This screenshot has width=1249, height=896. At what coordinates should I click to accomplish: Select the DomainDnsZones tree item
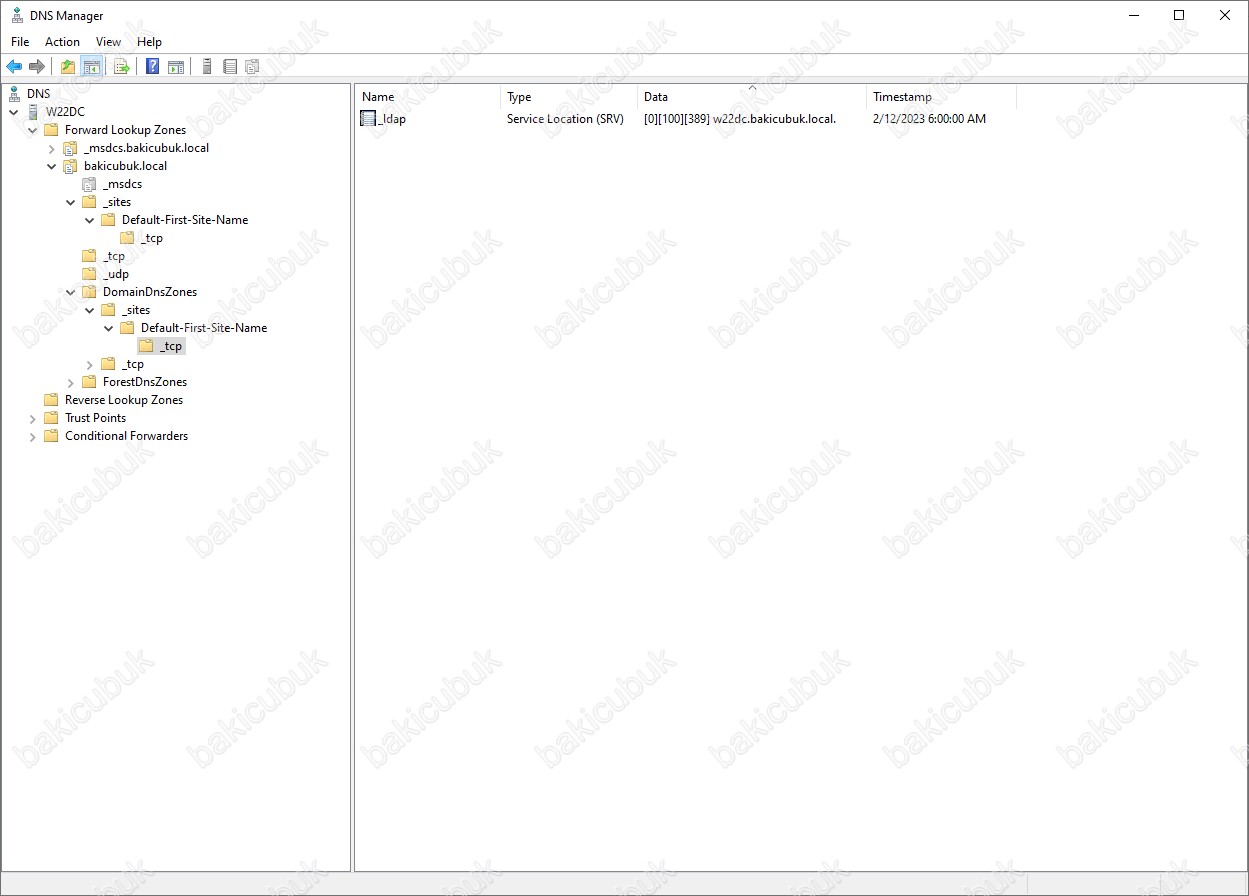point(149,292)
